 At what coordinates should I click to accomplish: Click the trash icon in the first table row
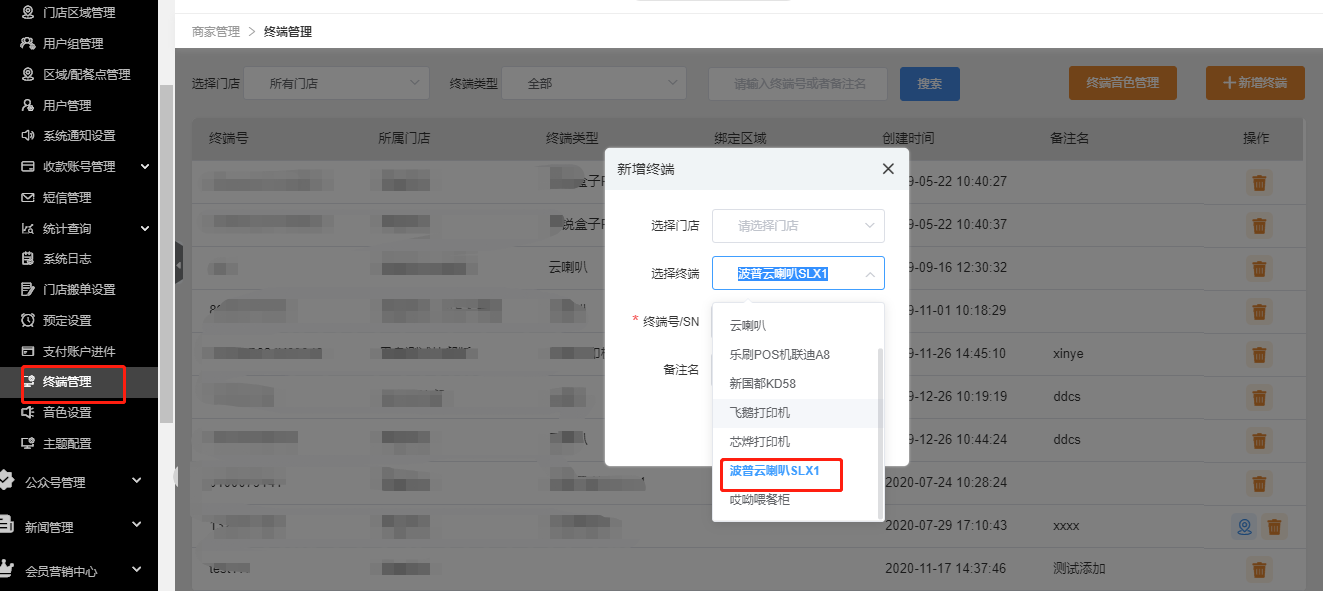pyautogui.click(x=1260, y=182)
